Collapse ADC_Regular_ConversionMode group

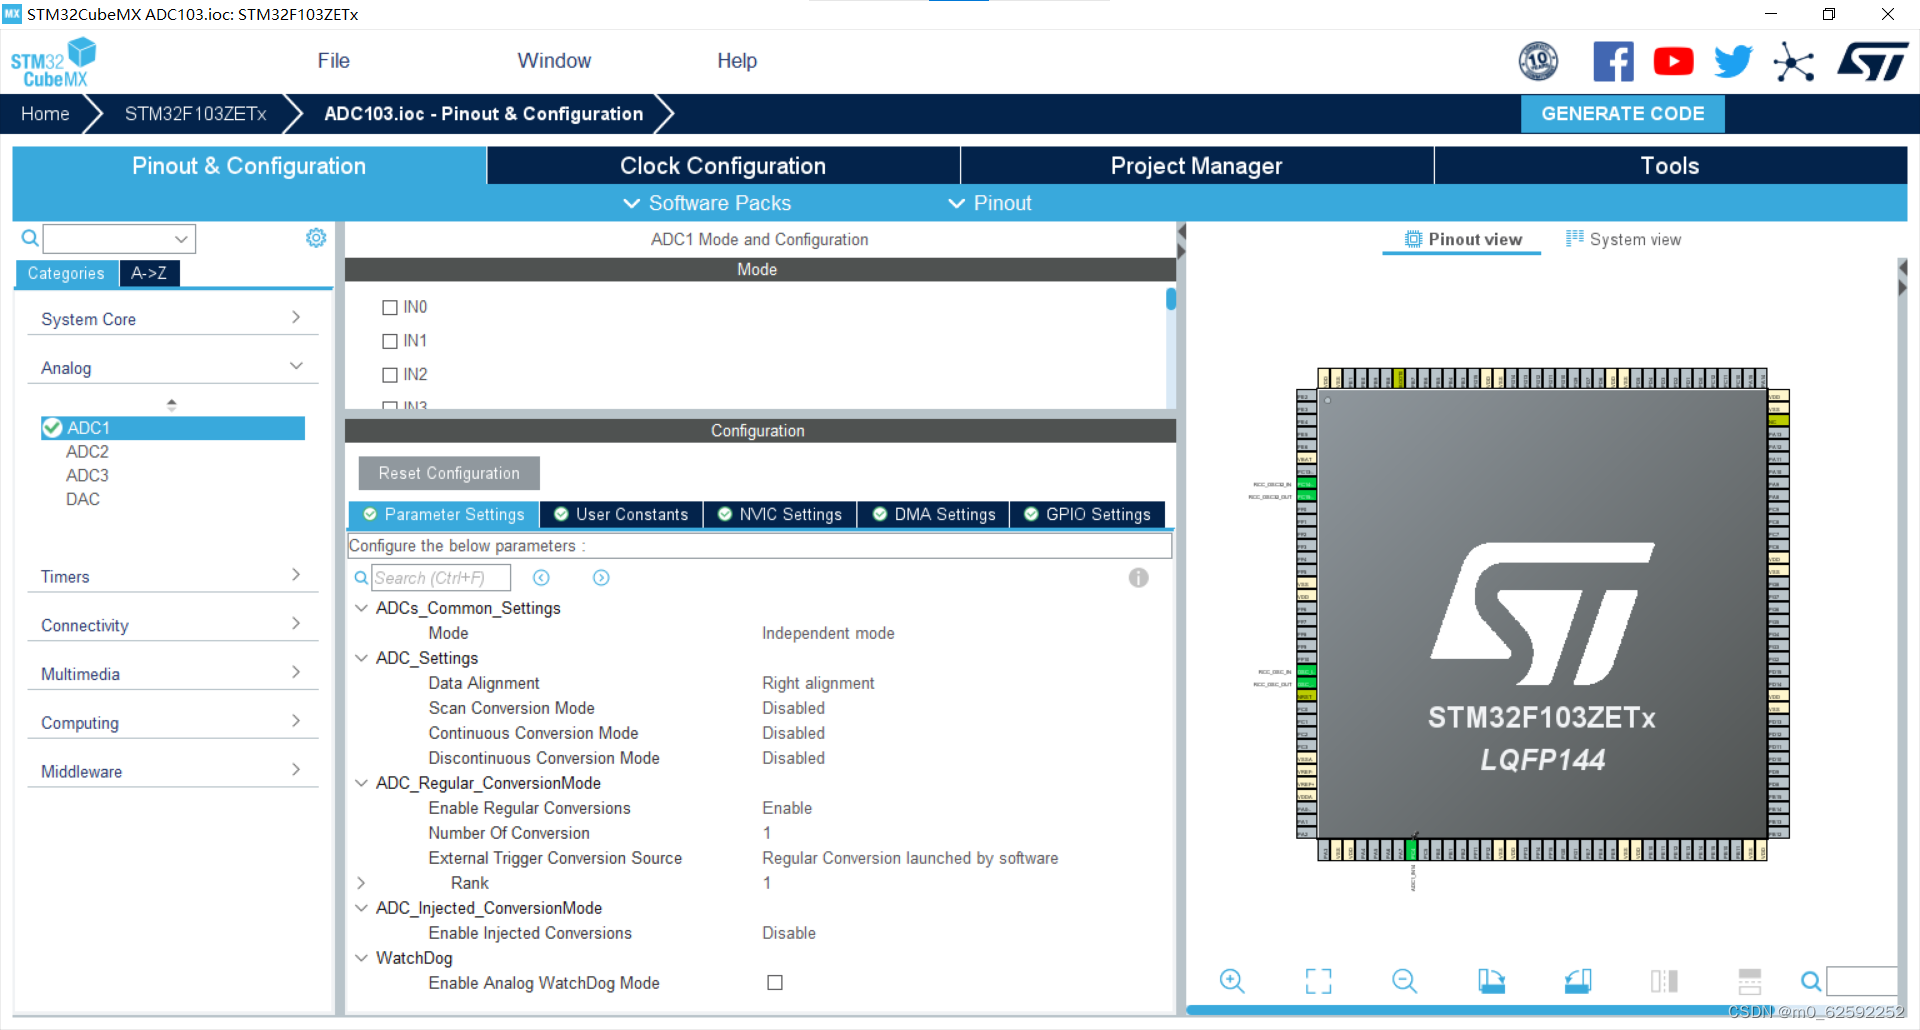coord(361,783)
